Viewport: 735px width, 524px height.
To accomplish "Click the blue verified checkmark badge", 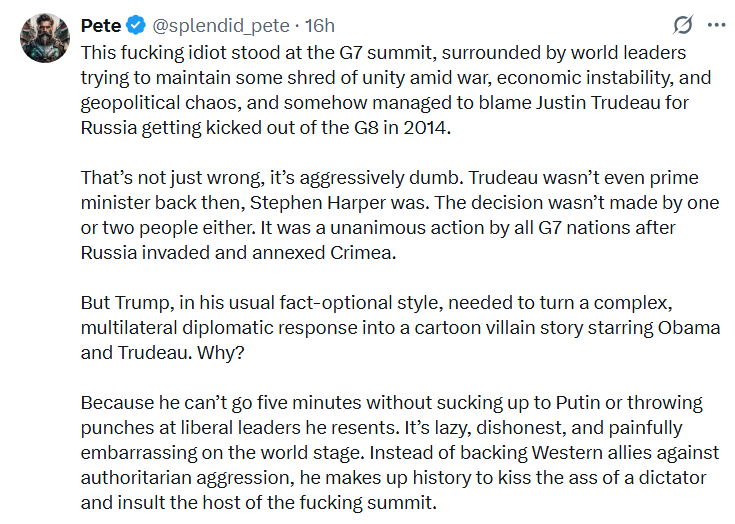I will tap(136, 25).
